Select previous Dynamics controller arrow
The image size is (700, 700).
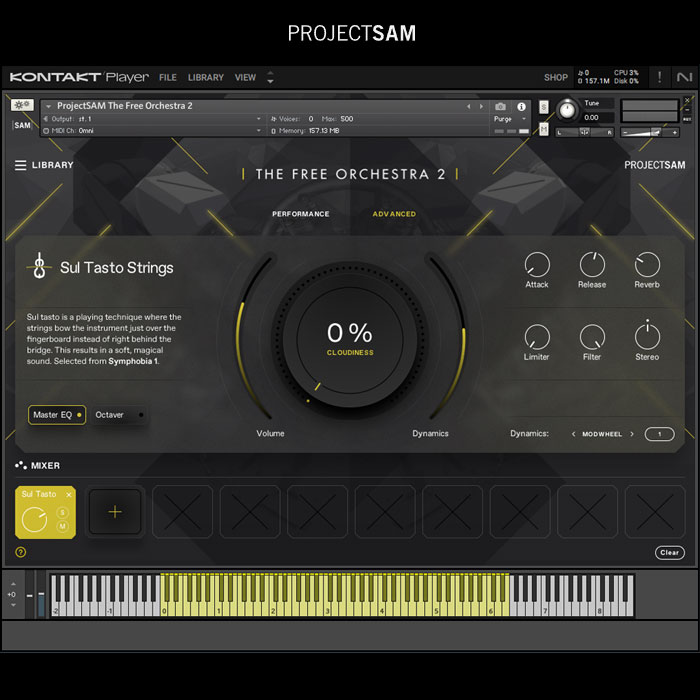pyautogui.click(x=574, y=434)
